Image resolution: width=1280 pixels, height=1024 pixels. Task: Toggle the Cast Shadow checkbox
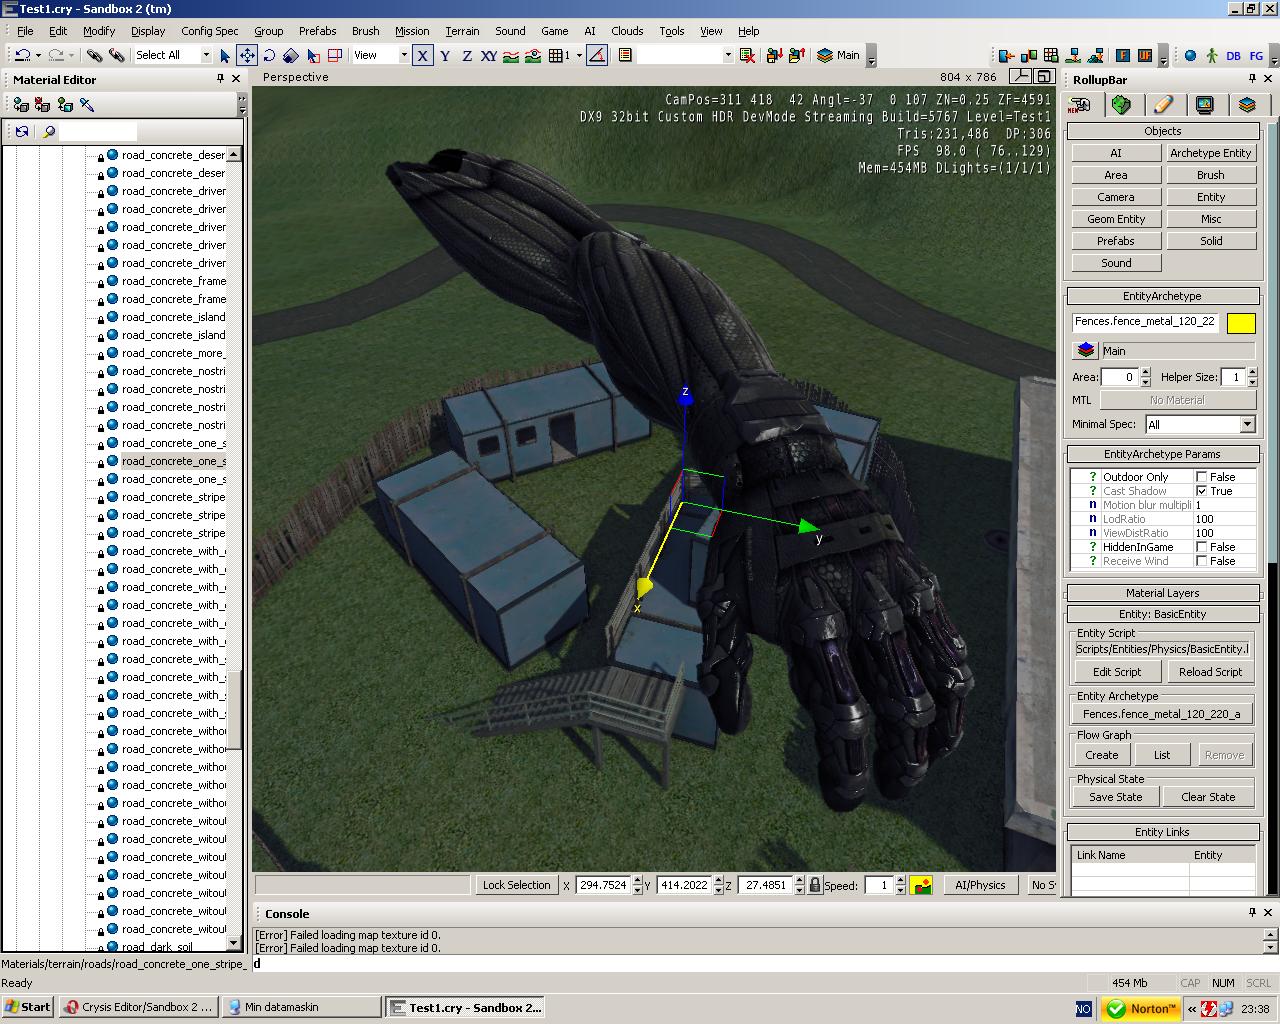(1201, 491)
